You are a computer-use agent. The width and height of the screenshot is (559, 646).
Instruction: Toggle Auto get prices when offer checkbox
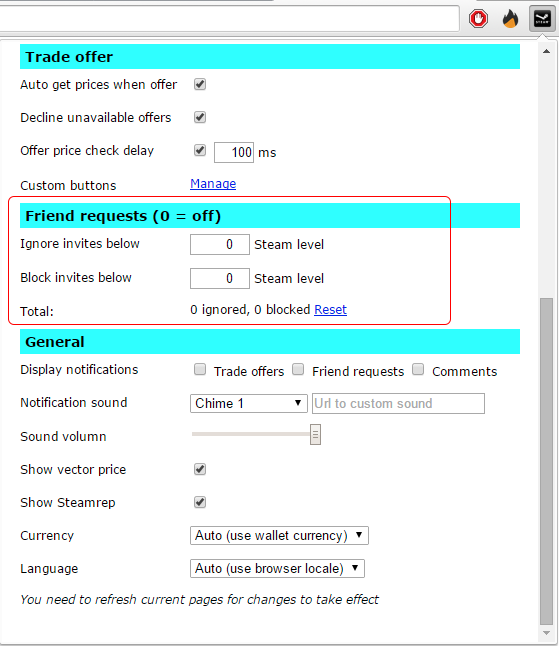coord(200,84)
